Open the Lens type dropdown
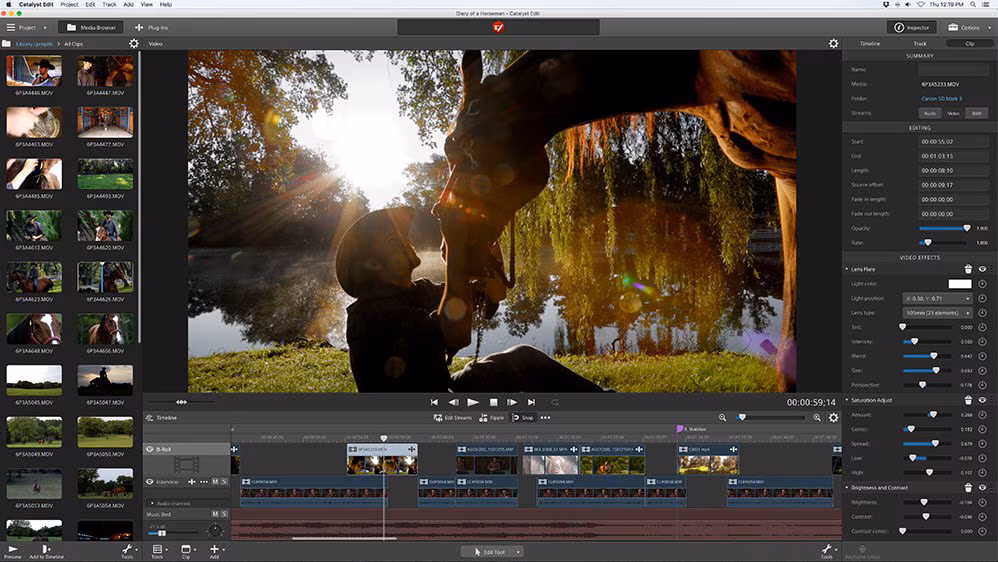The height and width of the screenshot is (562, 998). 937,312
